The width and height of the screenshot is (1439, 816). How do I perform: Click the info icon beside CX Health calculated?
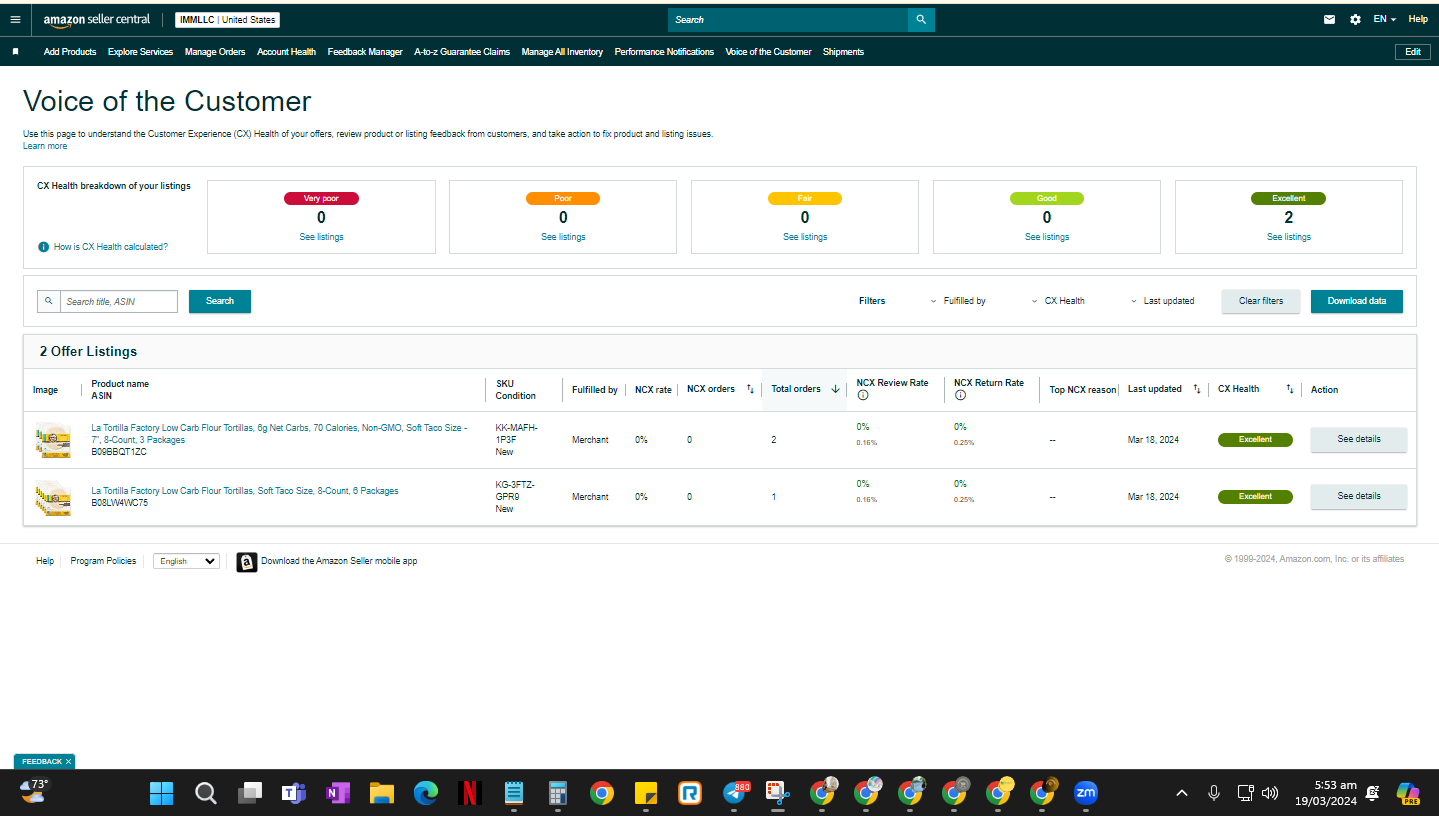[43, 246]
